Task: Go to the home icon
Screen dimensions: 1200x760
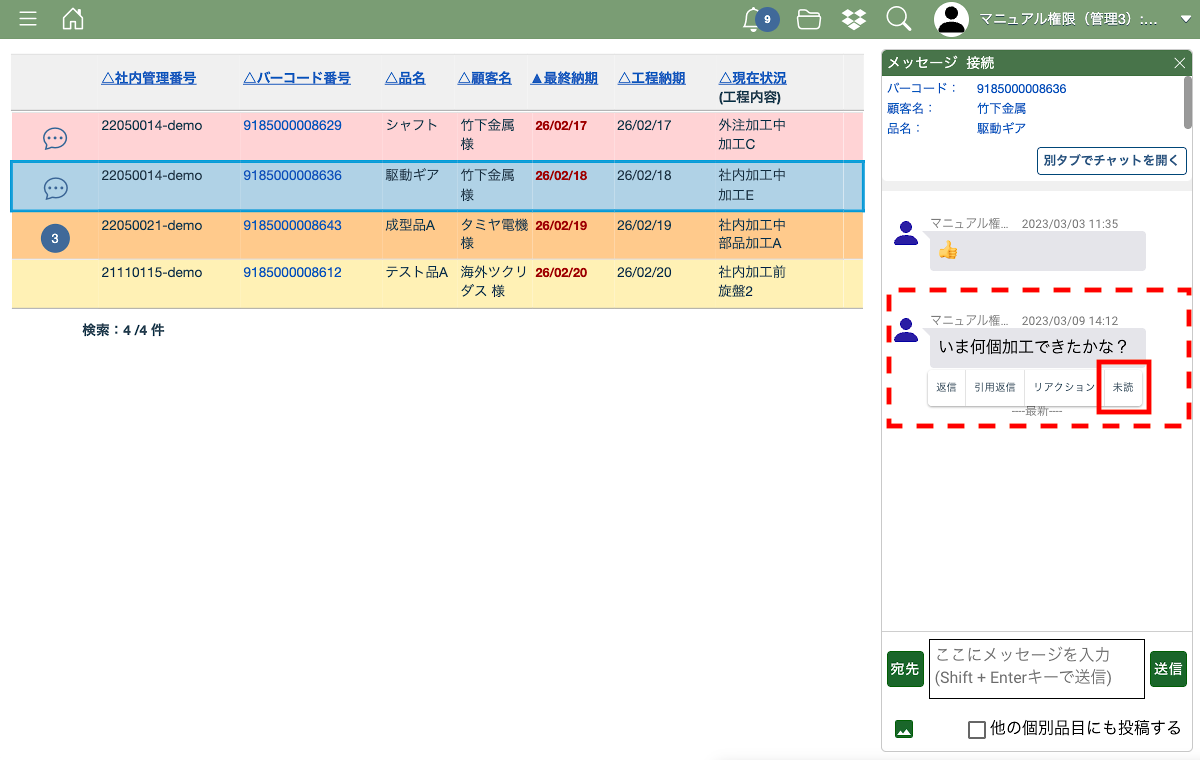Action: (x=73, y=19)
